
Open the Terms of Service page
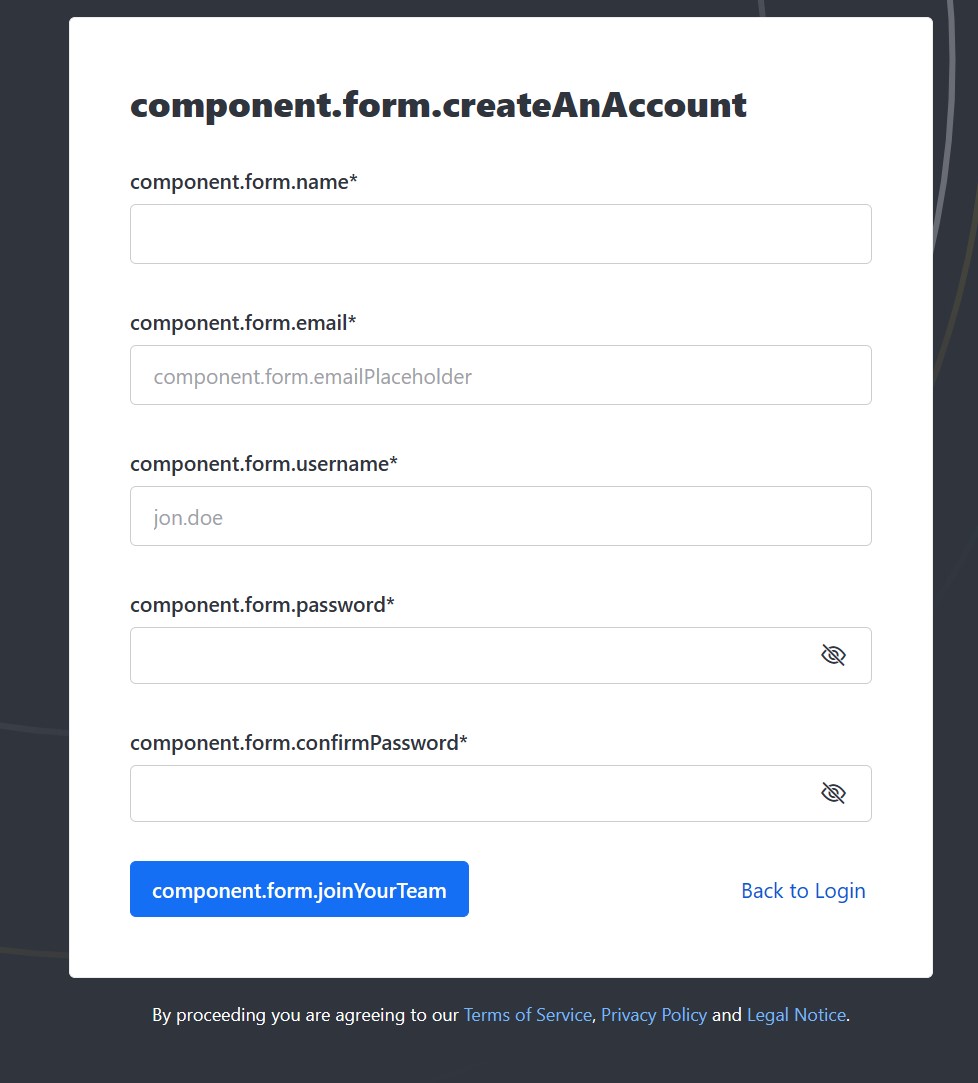click(527, 1014)
